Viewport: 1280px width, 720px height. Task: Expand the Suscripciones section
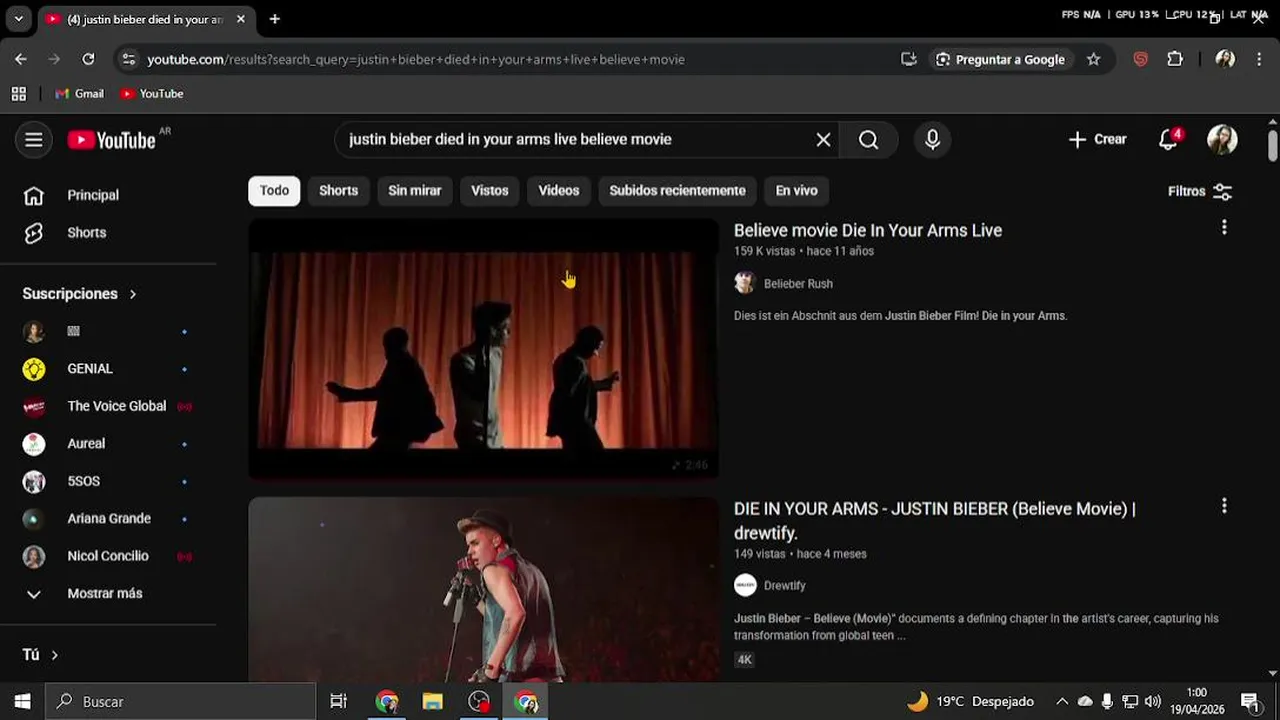point(80,294)
